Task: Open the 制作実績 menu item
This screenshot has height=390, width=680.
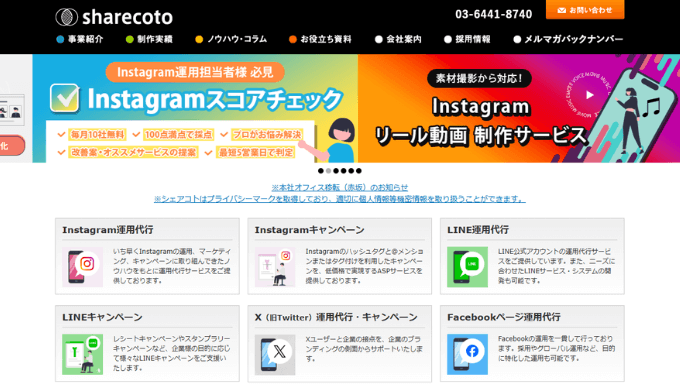Action: point(149,39)
